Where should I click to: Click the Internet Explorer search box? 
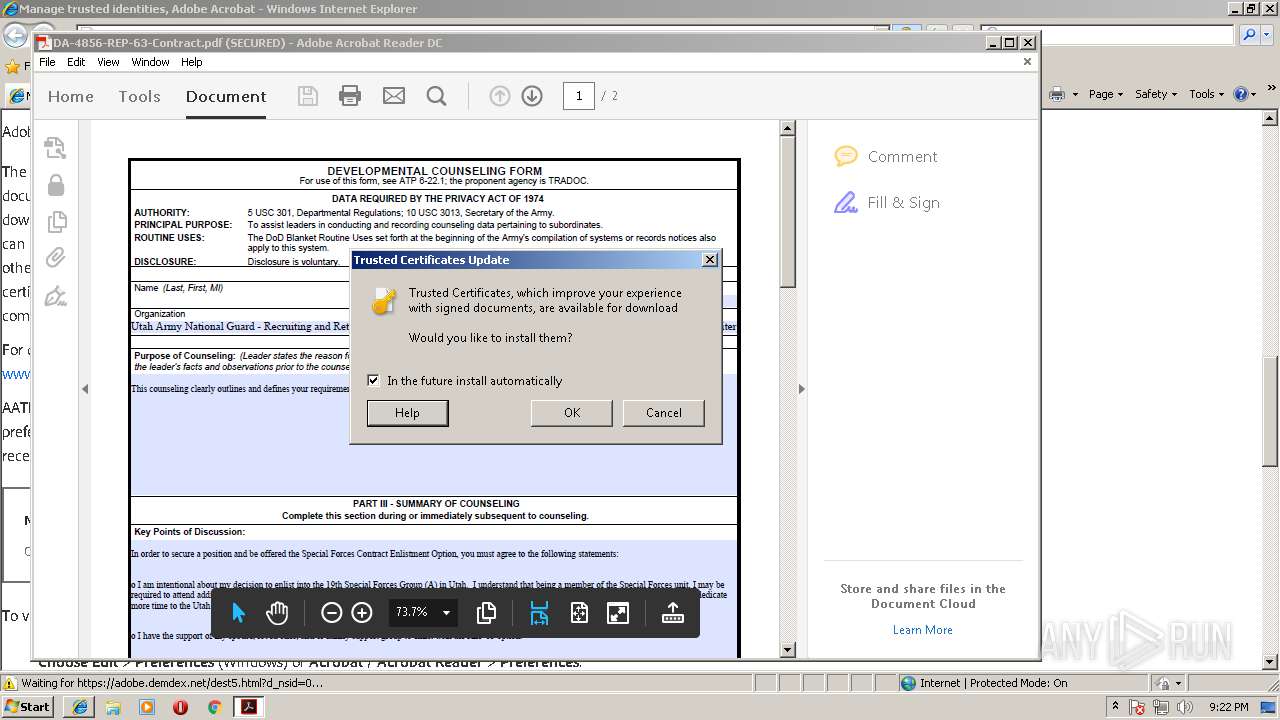pos(1108,34)
